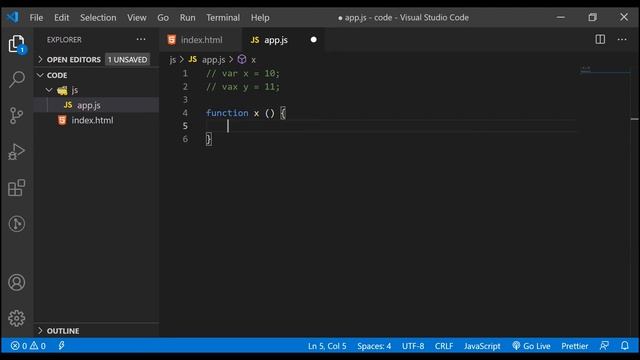The width and height of the screenshot is (640, 360).
Task: Click the 1 UNSAVED badge
Action: [127, 60]
